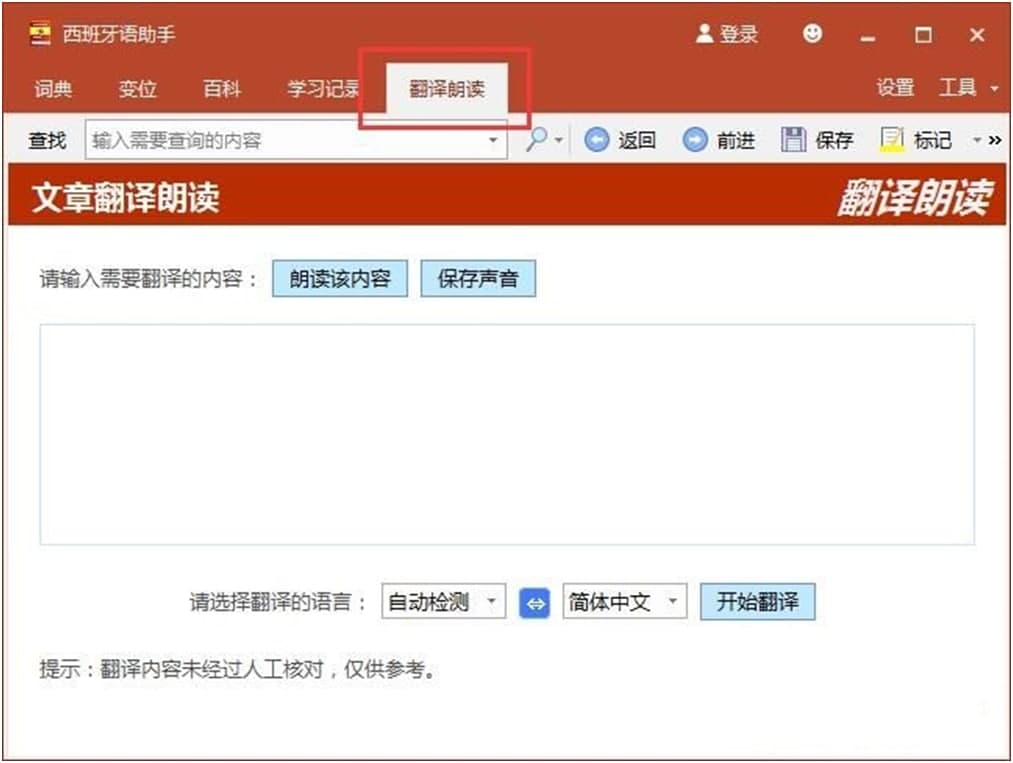Expand the Tools (工具) menu

pyautogui.click(x=967, y=88)
